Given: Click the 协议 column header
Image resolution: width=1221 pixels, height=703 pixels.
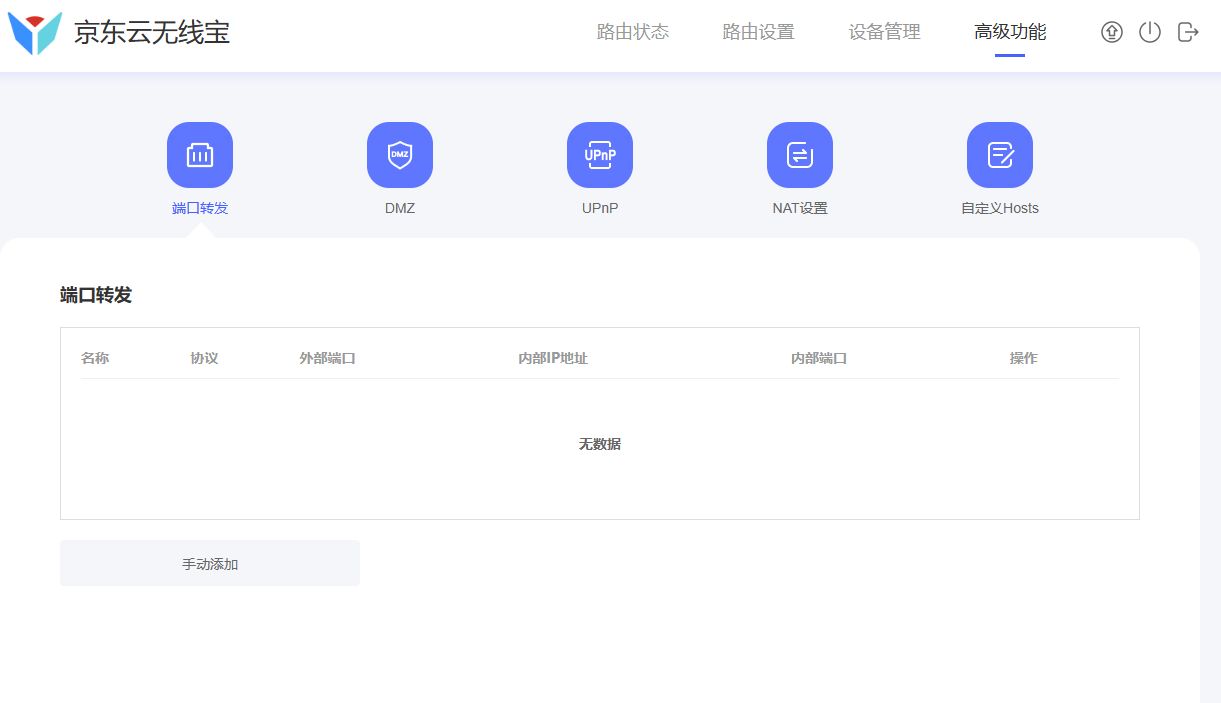Looking at the screenshot, I should pyautogui.click(x=204, y=358).
